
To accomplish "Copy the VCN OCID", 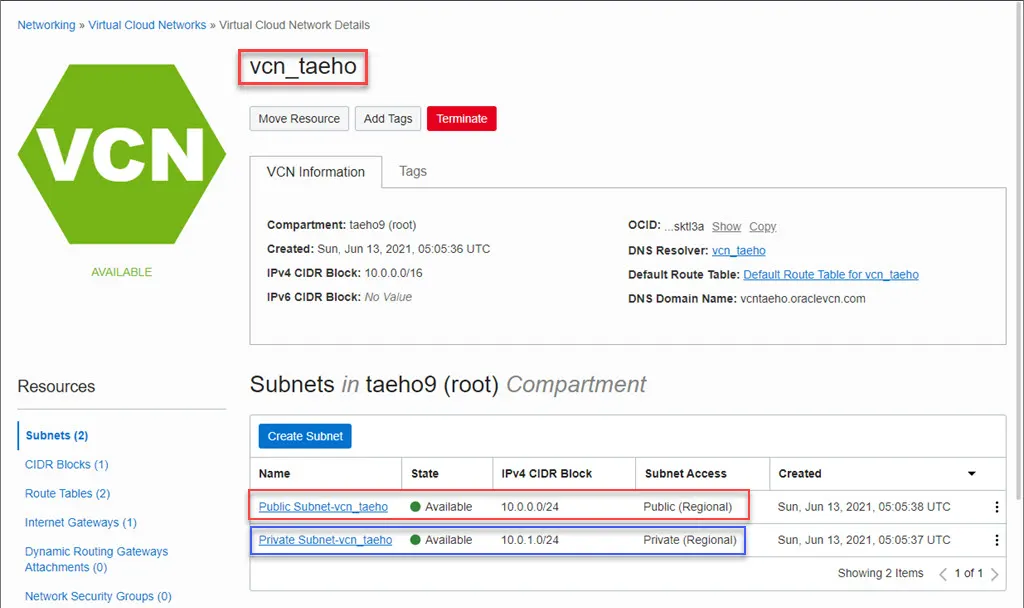I will point(762,226).
